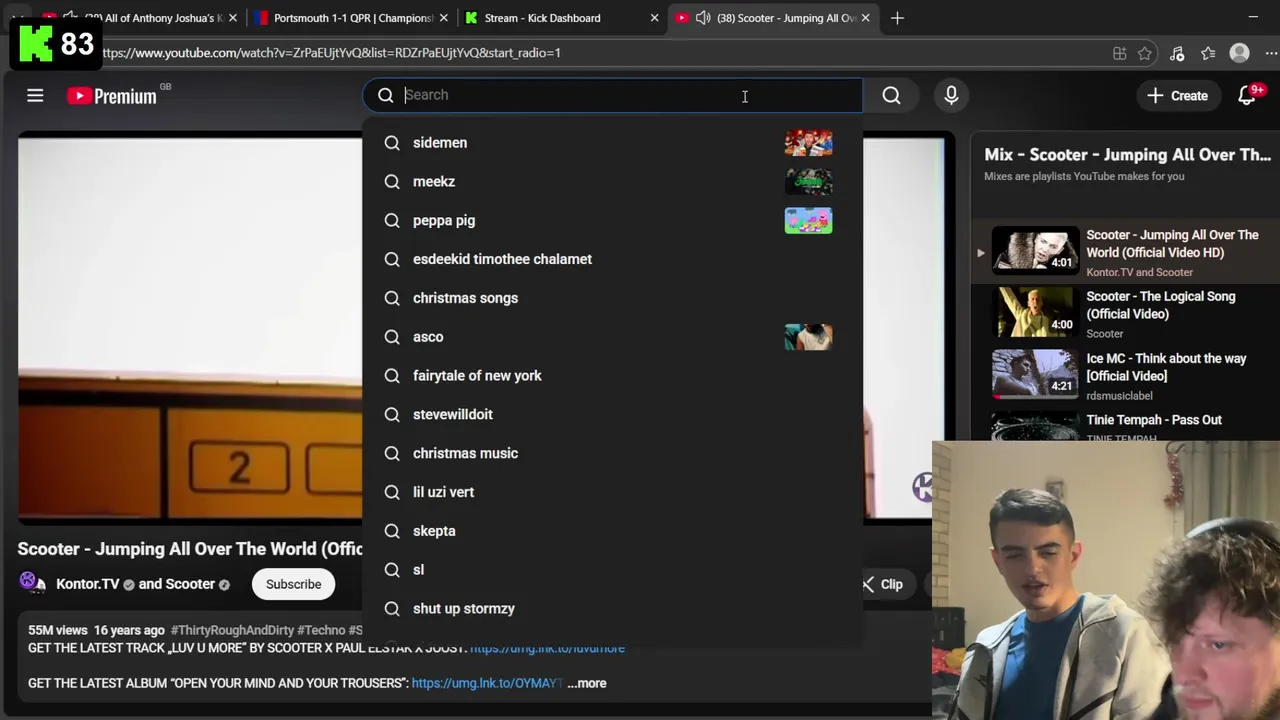Choose the 'peppa pig' suggestion

(612, 220)
